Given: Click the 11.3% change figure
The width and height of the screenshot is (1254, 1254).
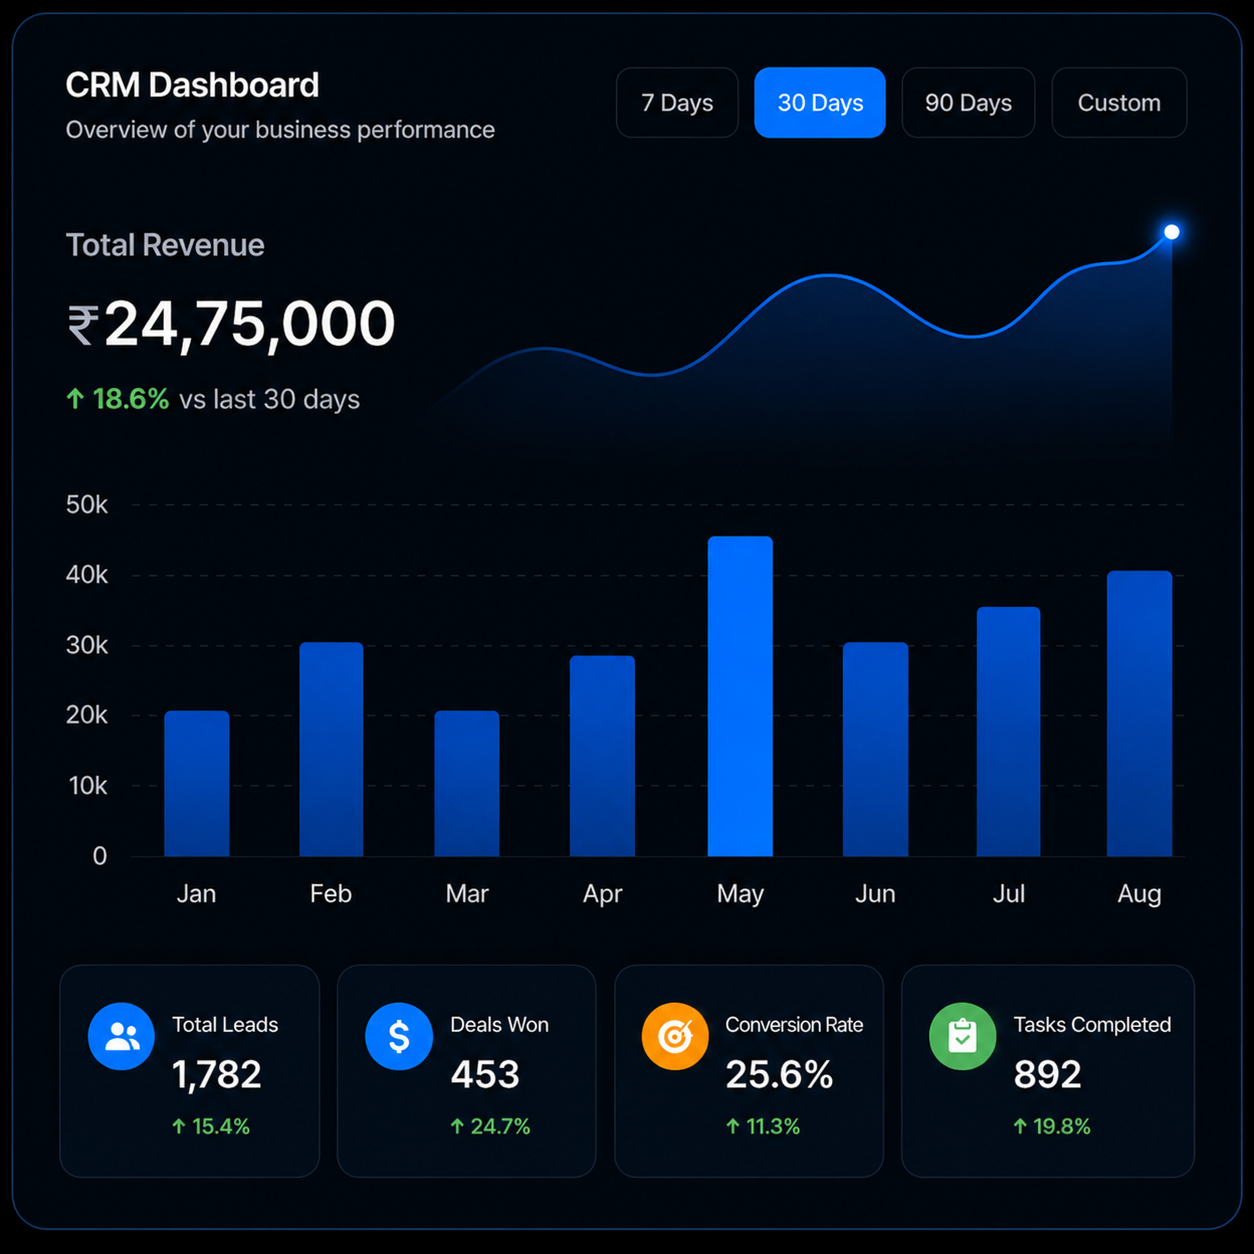Looking at the screenshot, I should tap(773, 1126).
